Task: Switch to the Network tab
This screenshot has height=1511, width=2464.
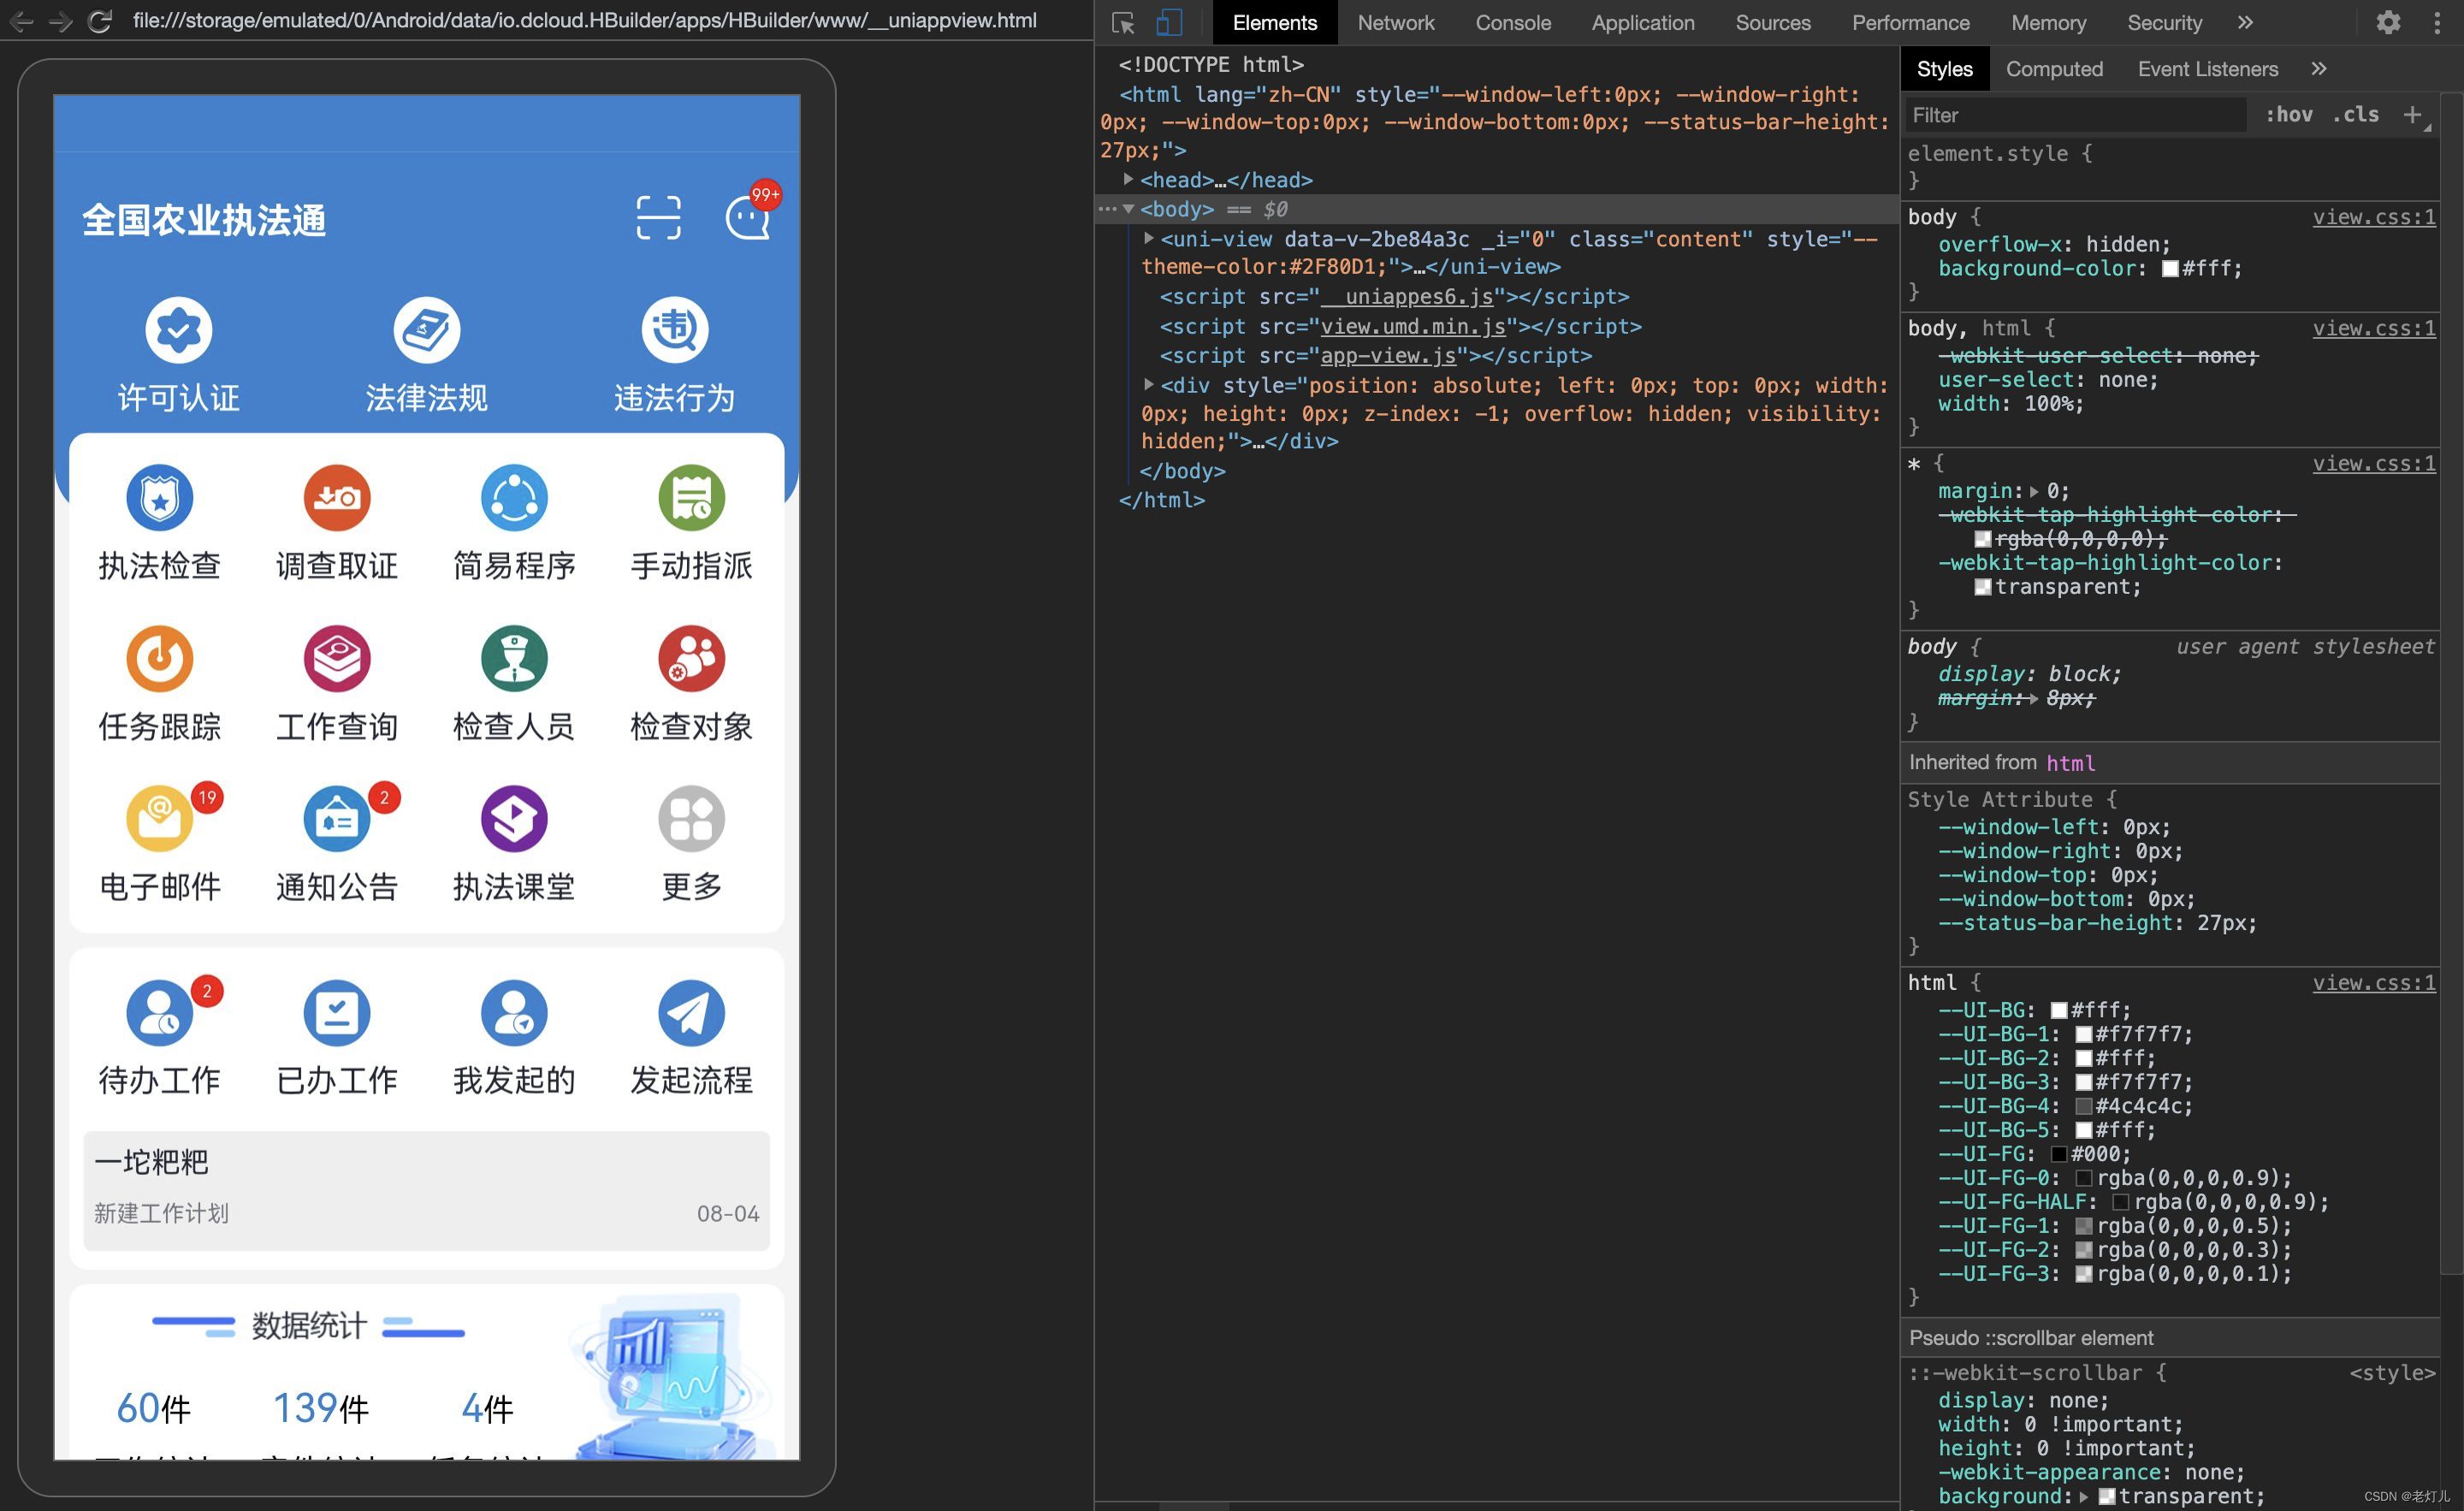Action: [1395, 22]
